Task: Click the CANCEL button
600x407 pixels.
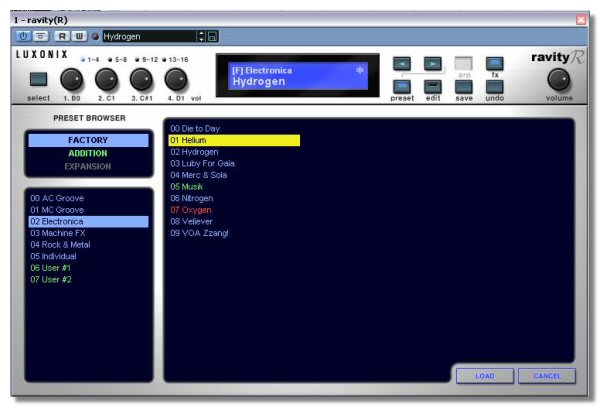Action: [x=547, y=376]
